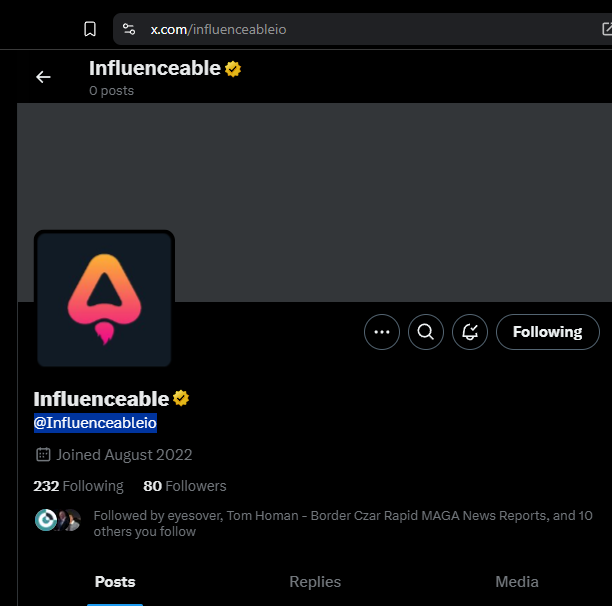
Task: Click the gold verified badge beside profile name
Action: pos(181,399)
